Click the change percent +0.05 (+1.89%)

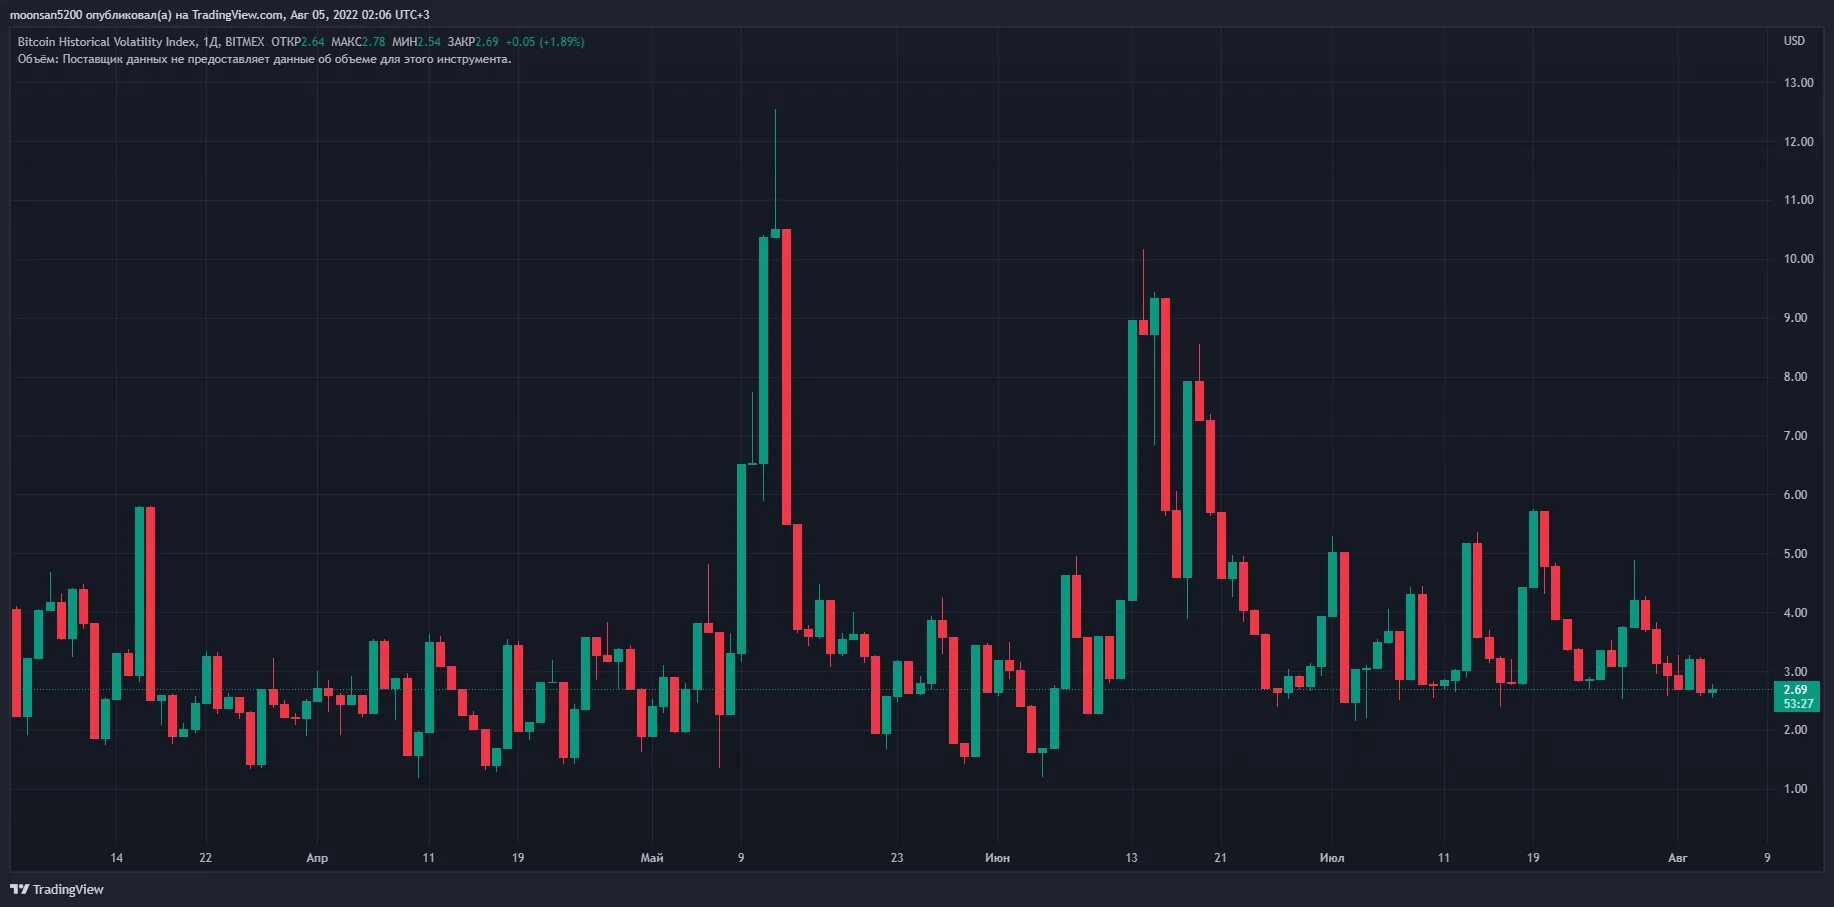point(545,42)
